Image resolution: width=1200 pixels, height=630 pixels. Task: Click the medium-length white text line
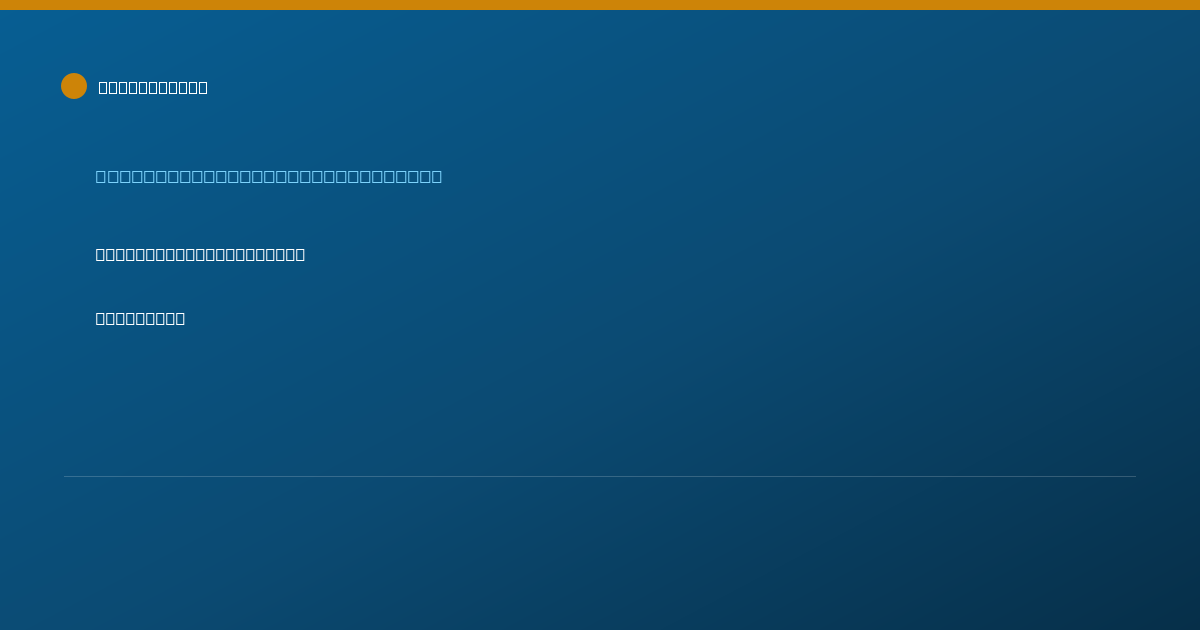(x=200, y=254)
